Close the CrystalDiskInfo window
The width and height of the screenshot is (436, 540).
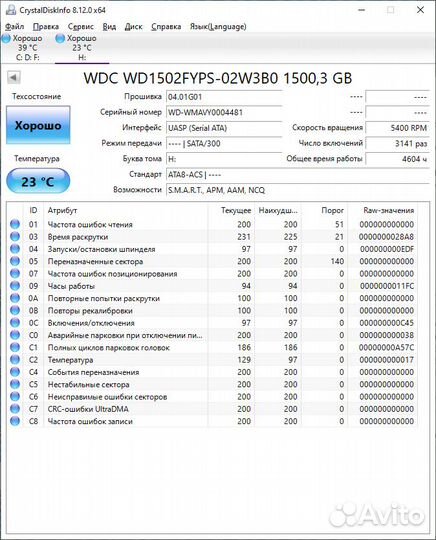420,10
